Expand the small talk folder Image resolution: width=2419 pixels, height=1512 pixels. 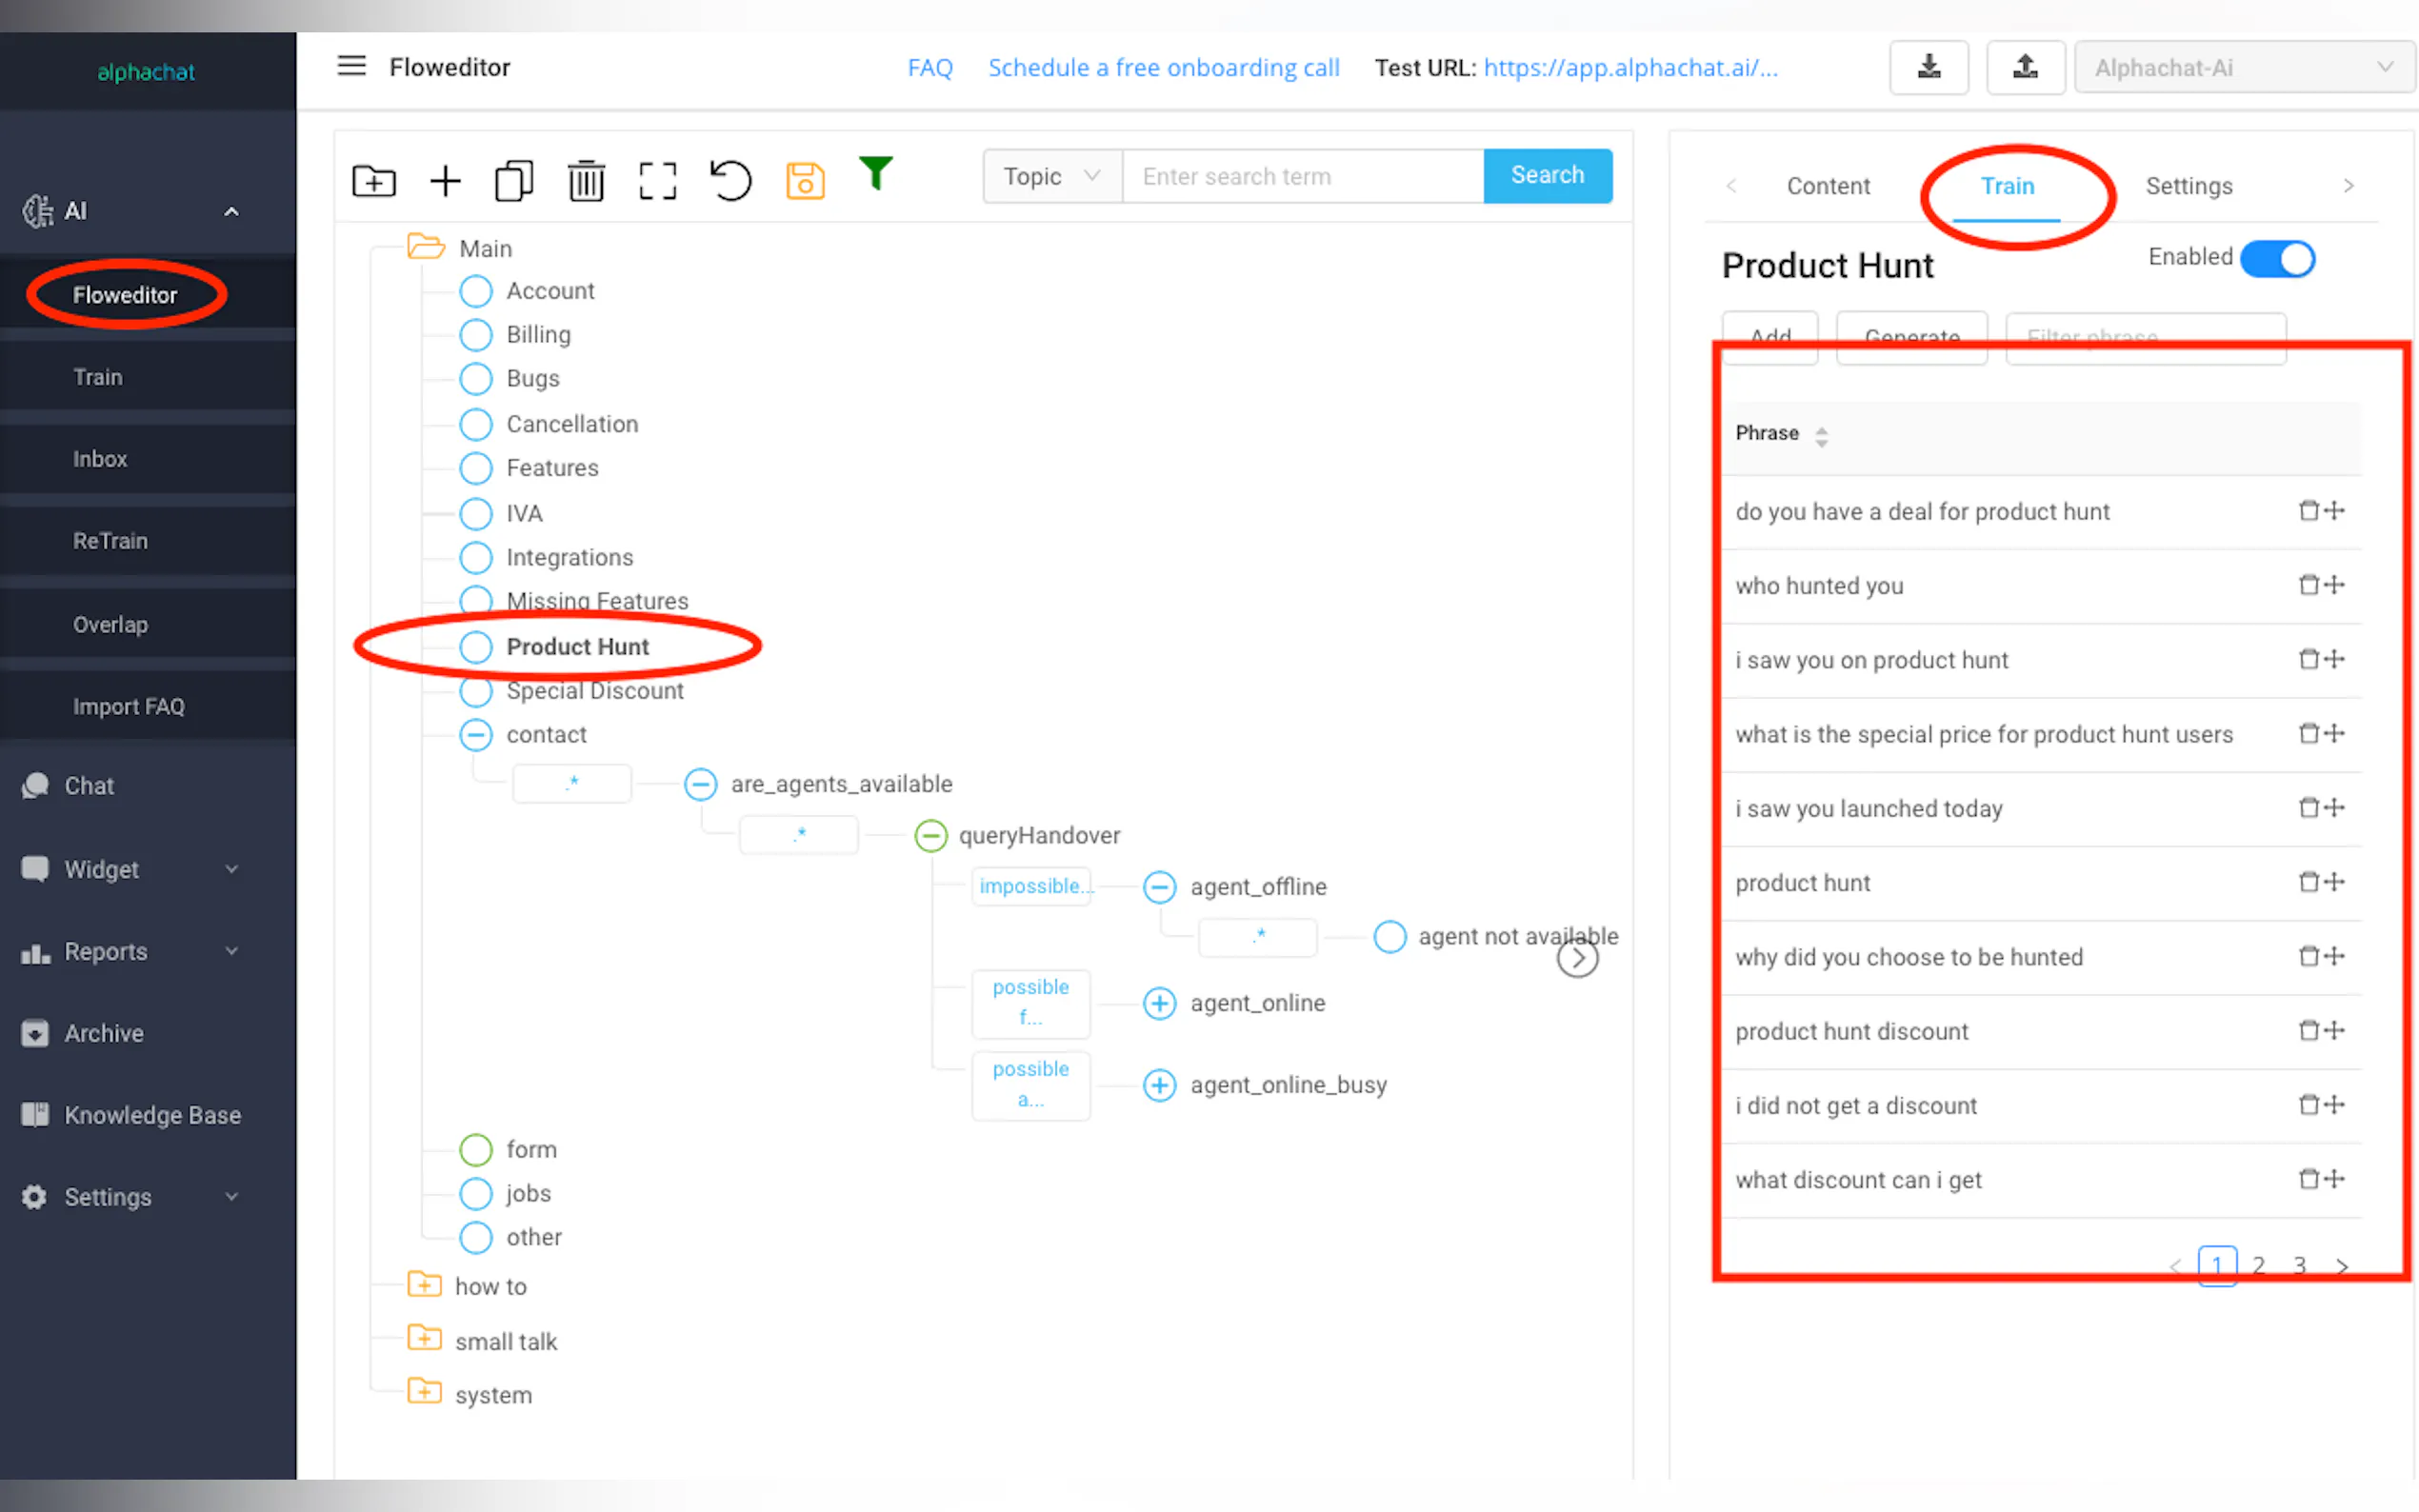pos(424,1338)
